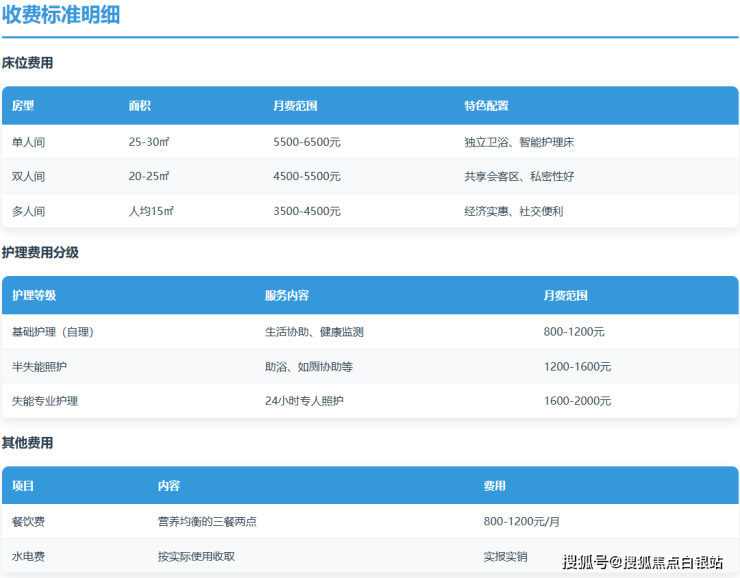
Task: Click the 5500-6500元 price cell
Action: (307, 142)
